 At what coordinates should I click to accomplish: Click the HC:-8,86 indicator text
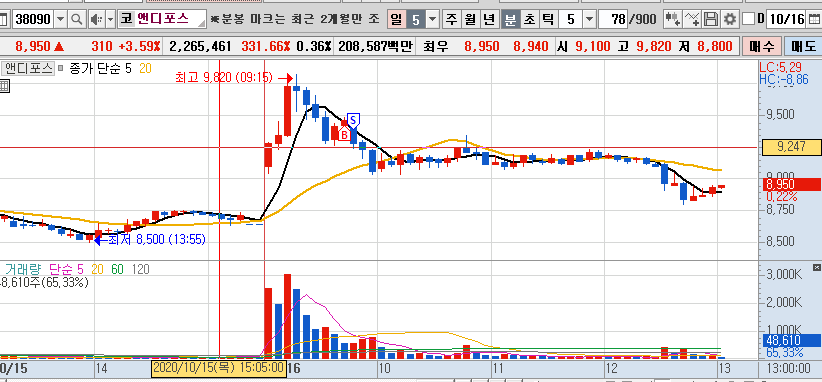coord(784,79)
